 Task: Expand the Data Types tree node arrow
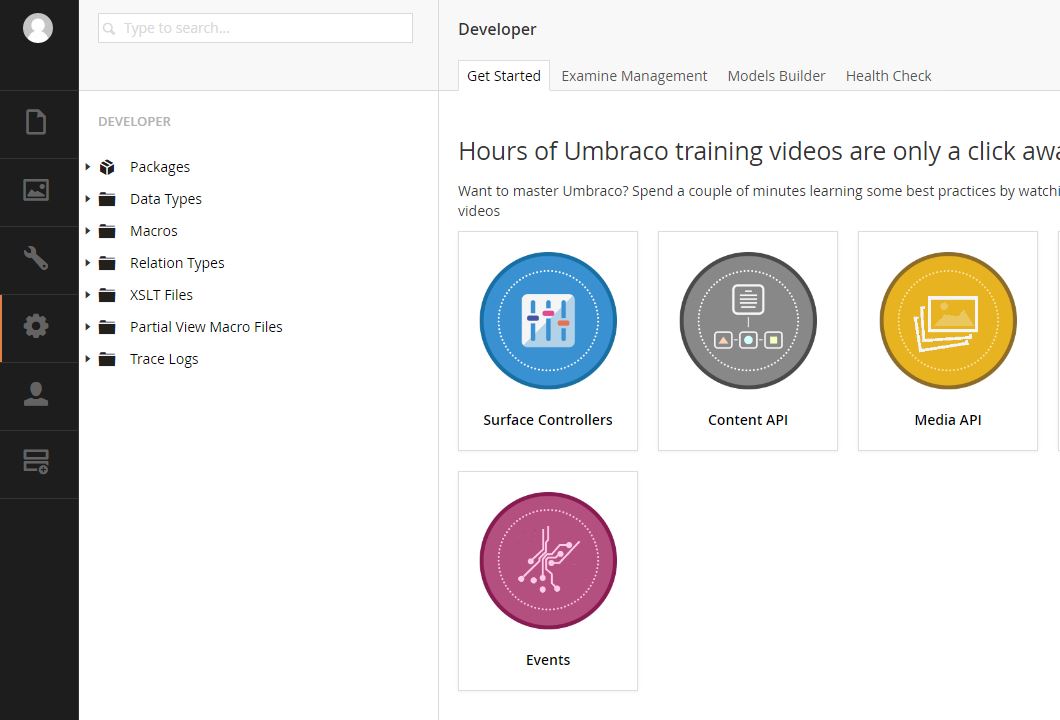coord(88,199)
